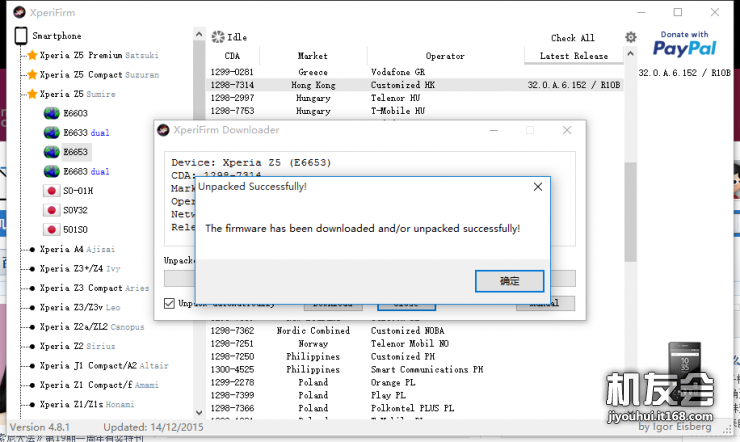Click the device tree scroll up arrow
This screenshot has height=442, width=740.
199,34
